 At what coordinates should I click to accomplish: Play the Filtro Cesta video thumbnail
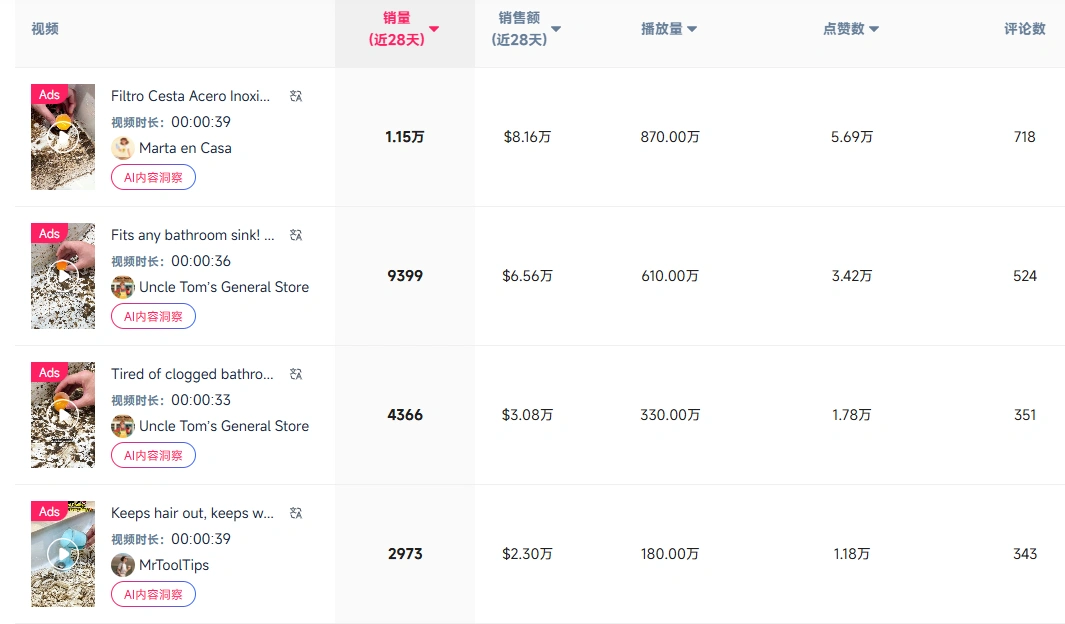[x=63, y=137]
